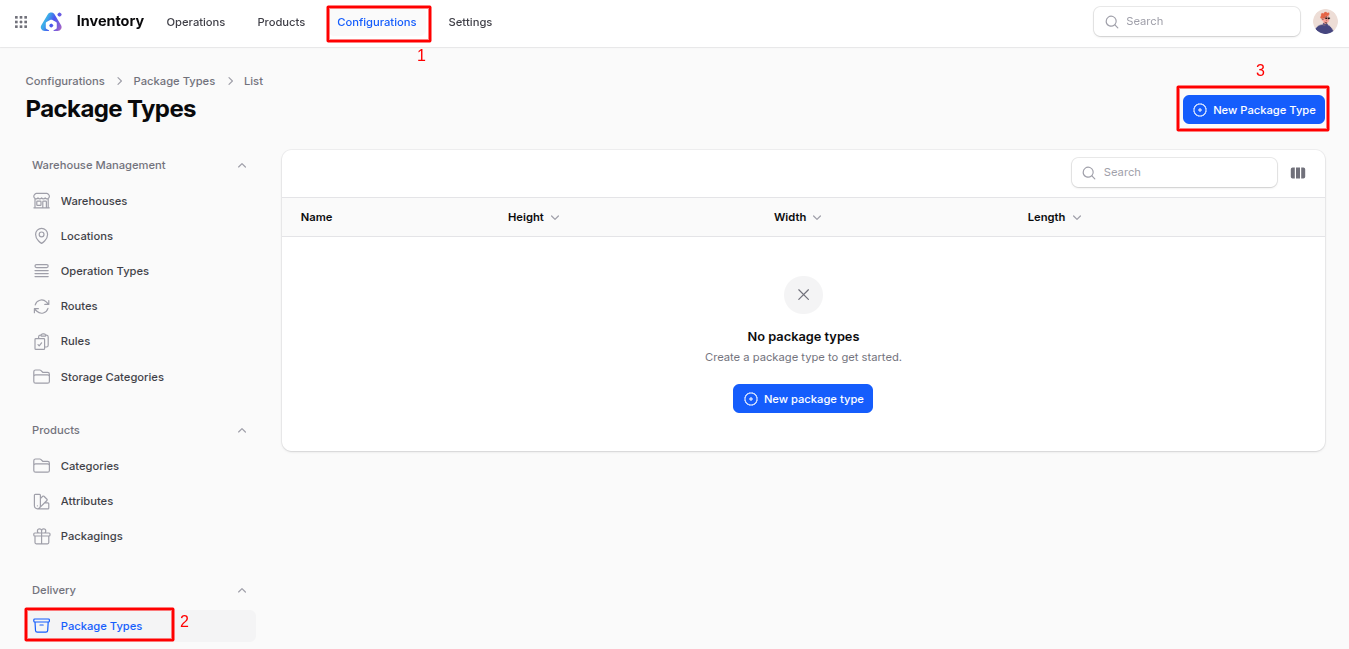
Task: Collapse the Warehouse Management section
Action: [241, 165]
